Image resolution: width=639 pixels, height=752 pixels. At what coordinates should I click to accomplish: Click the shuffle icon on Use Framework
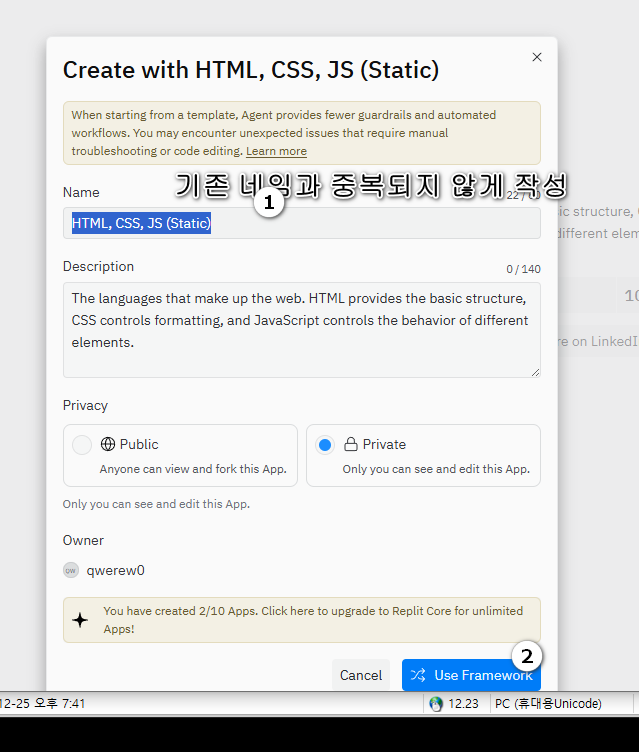tap(418, 675)
